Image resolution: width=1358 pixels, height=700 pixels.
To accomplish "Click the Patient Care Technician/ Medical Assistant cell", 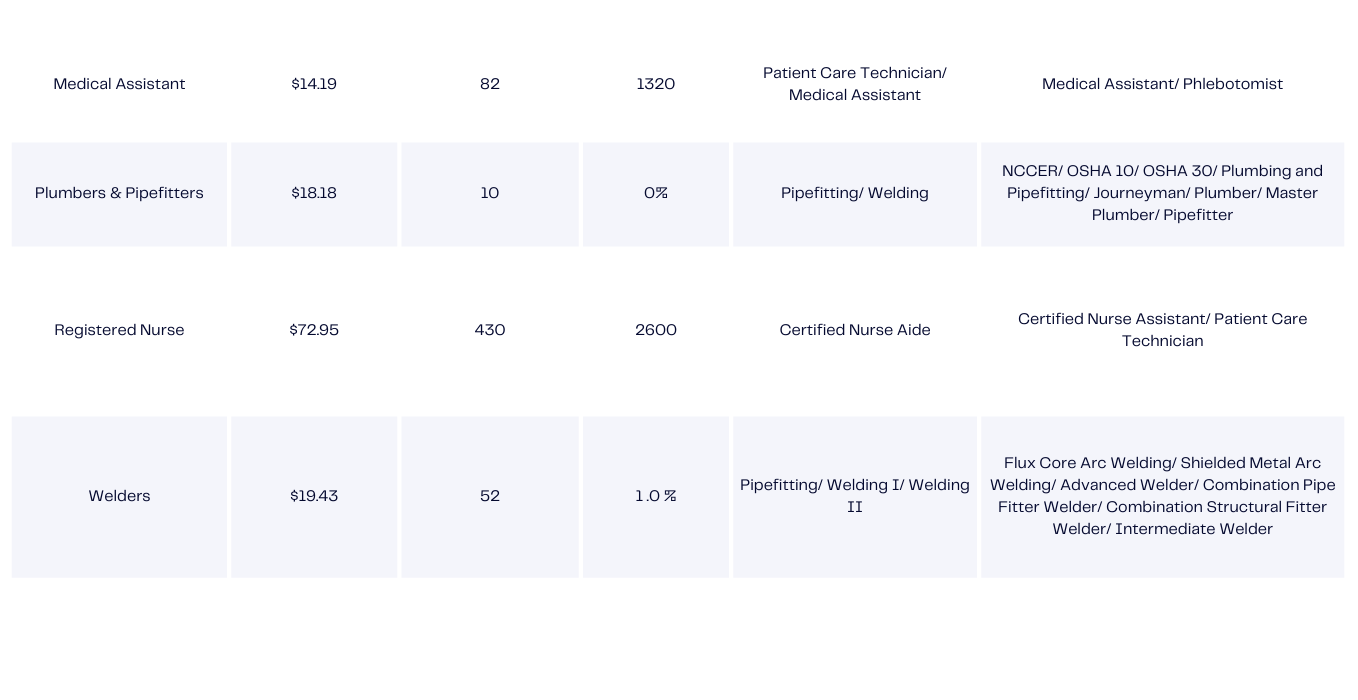I will (855, 84).
